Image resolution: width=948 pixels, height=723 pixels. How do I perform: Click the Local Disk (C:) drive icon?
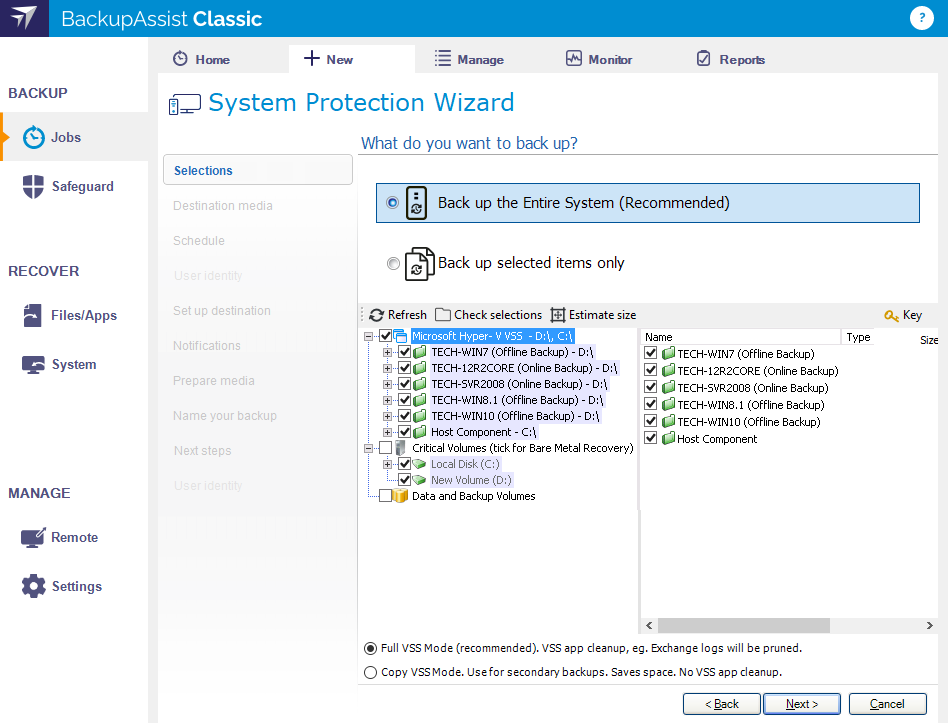(x=419, y=464)
